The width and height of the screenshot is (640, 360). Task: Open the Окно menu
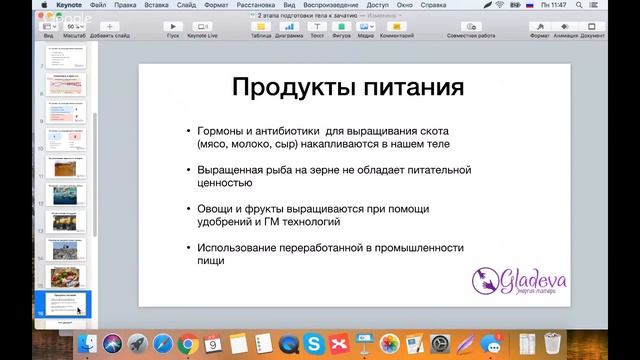click(x=404, y=5)
